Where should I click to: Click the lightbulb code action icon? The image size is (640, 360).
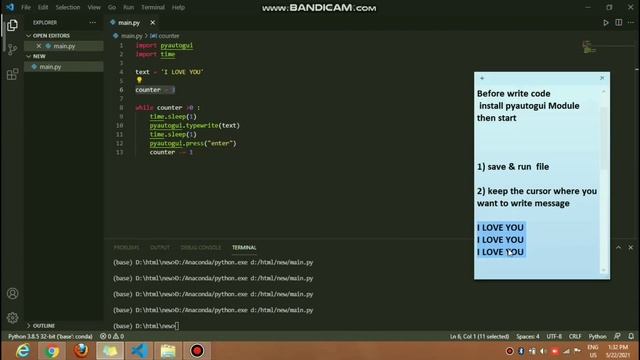tap(139, 80)
